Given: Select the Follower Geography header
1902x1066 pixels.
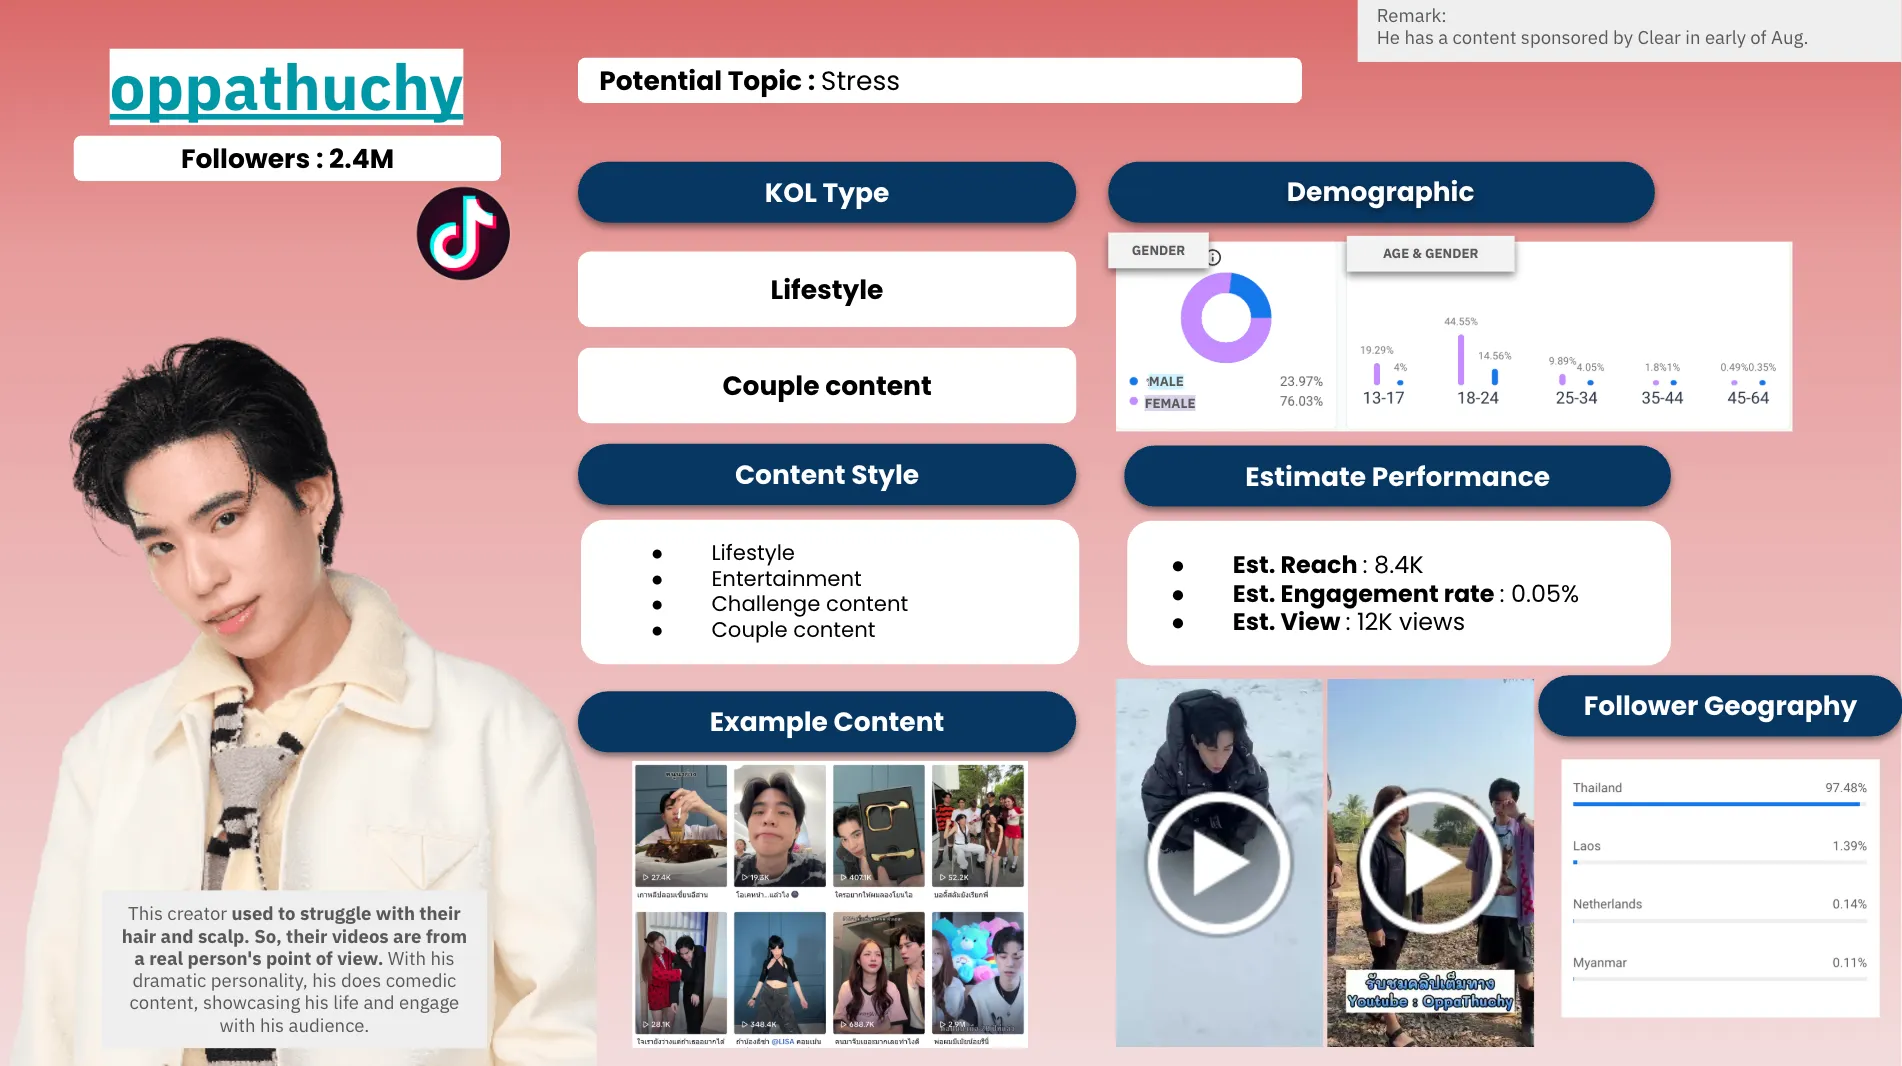Looking at the screenshot, I should coord(1720,706).
